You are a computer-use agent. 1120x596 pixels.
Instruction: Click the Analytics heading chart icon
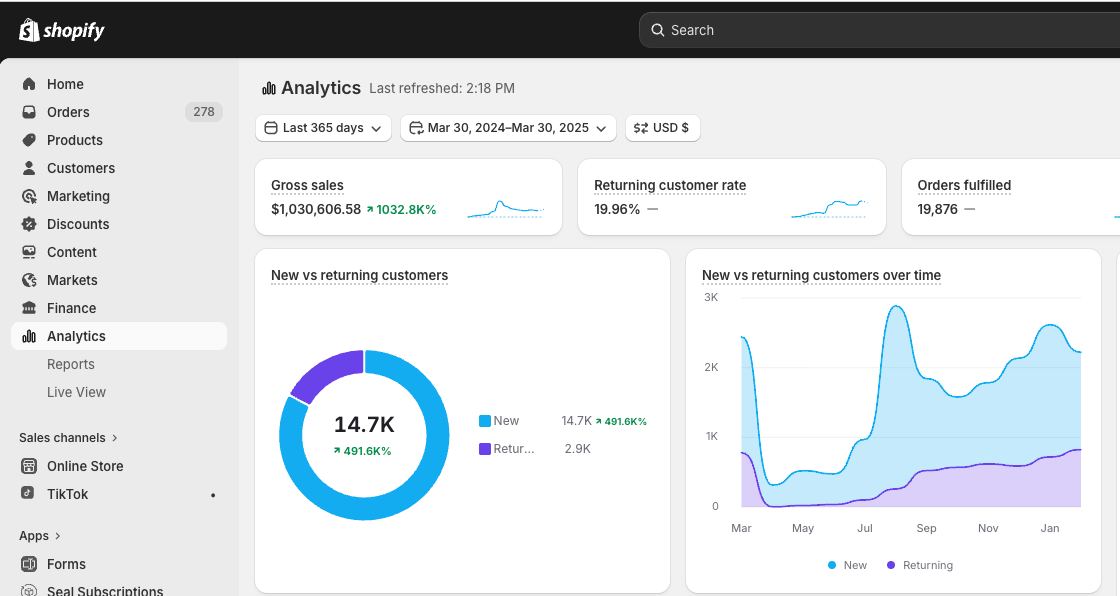point(269,88)
